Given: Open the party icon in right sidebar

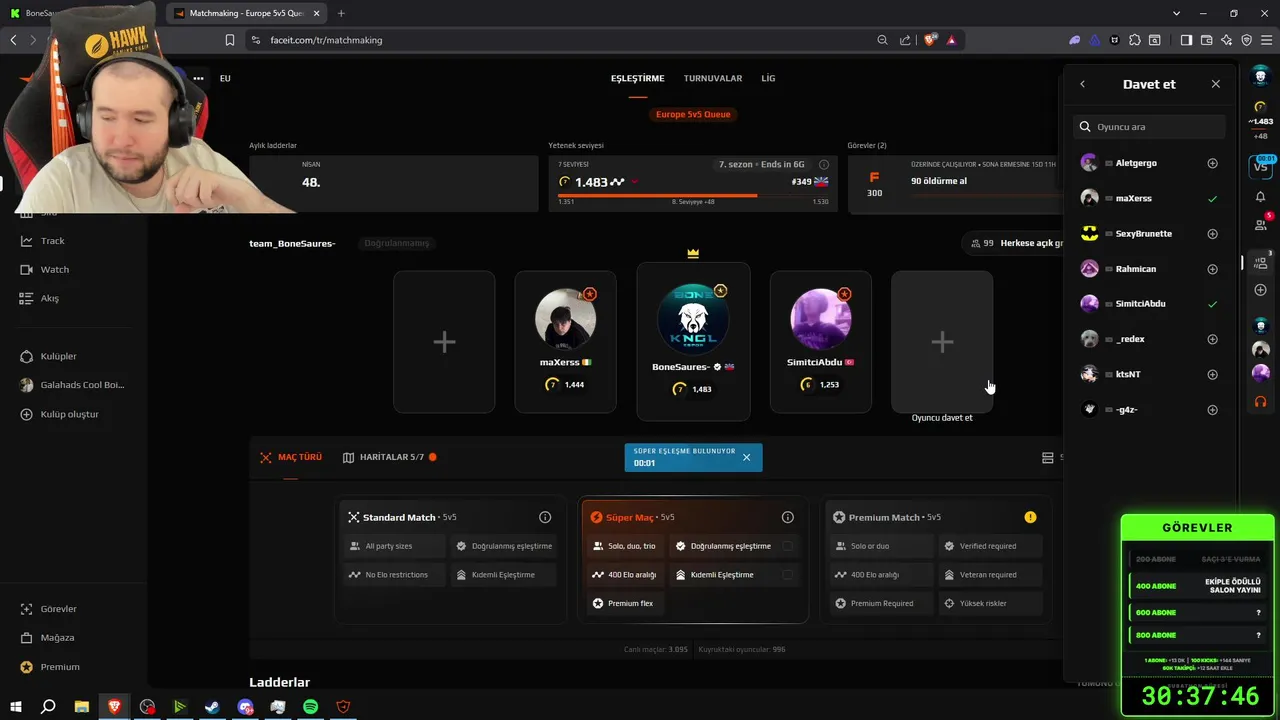Looking at the screenshot, I should tap(1260, 262).
